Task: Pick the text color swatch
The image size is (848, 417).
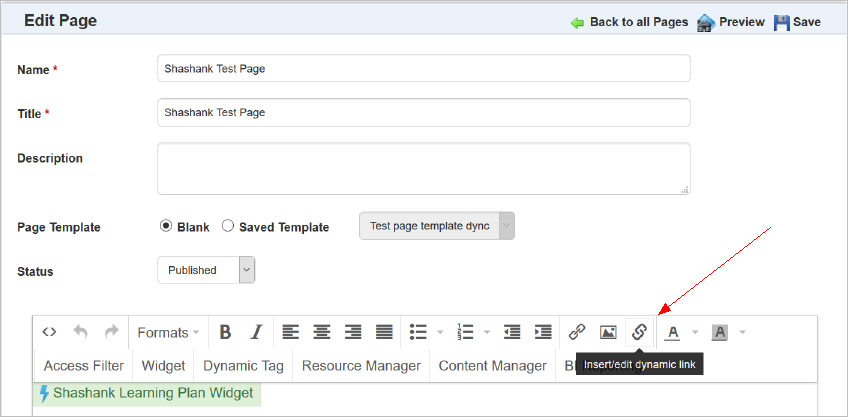Action: click(673, 332)
